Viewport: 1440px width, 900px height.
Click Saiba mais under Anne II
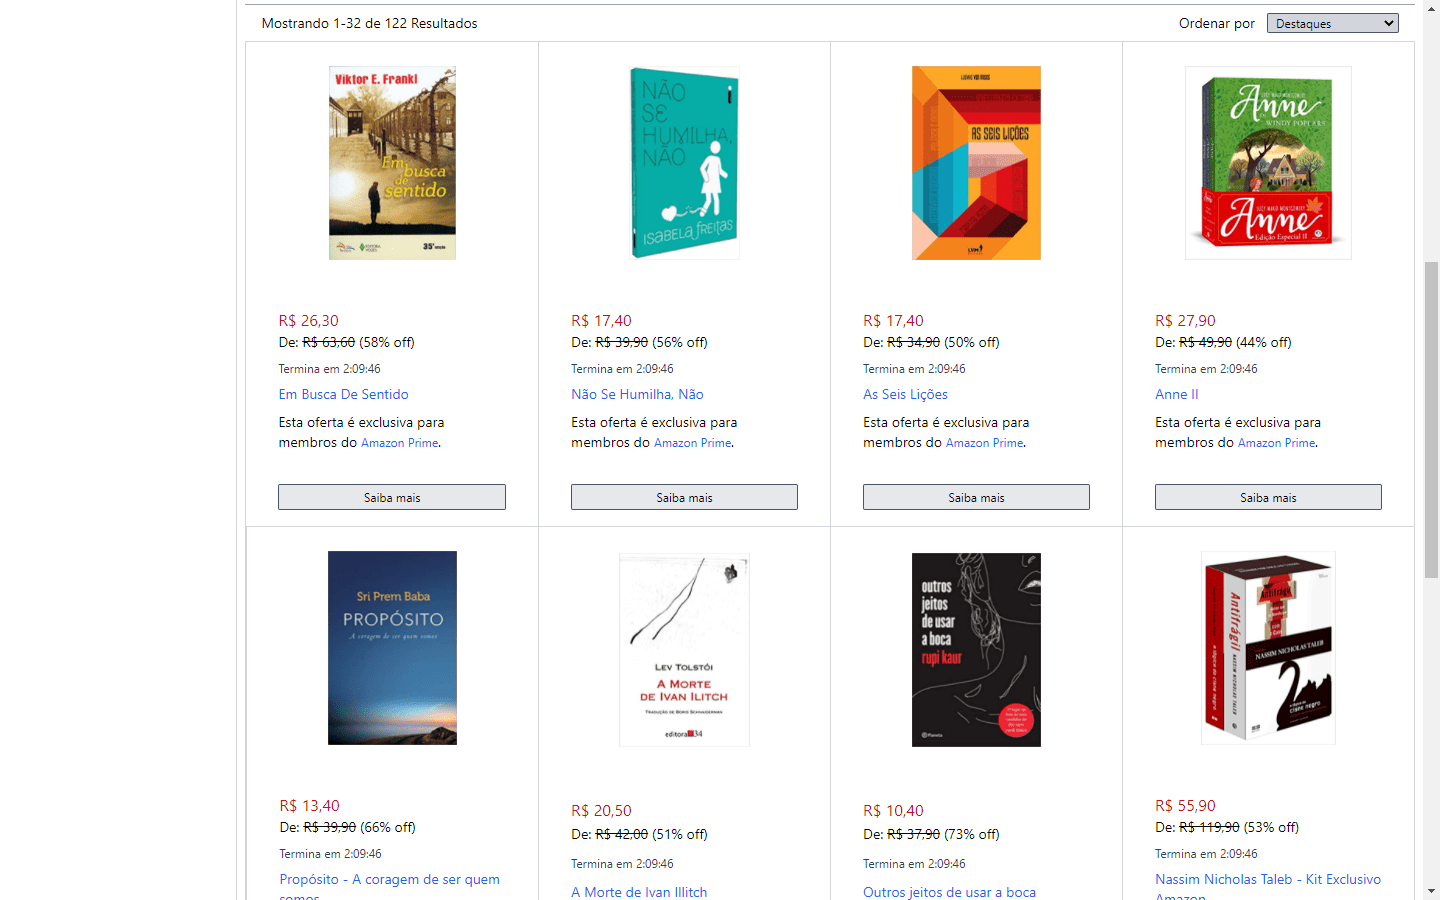point(1268,497)
